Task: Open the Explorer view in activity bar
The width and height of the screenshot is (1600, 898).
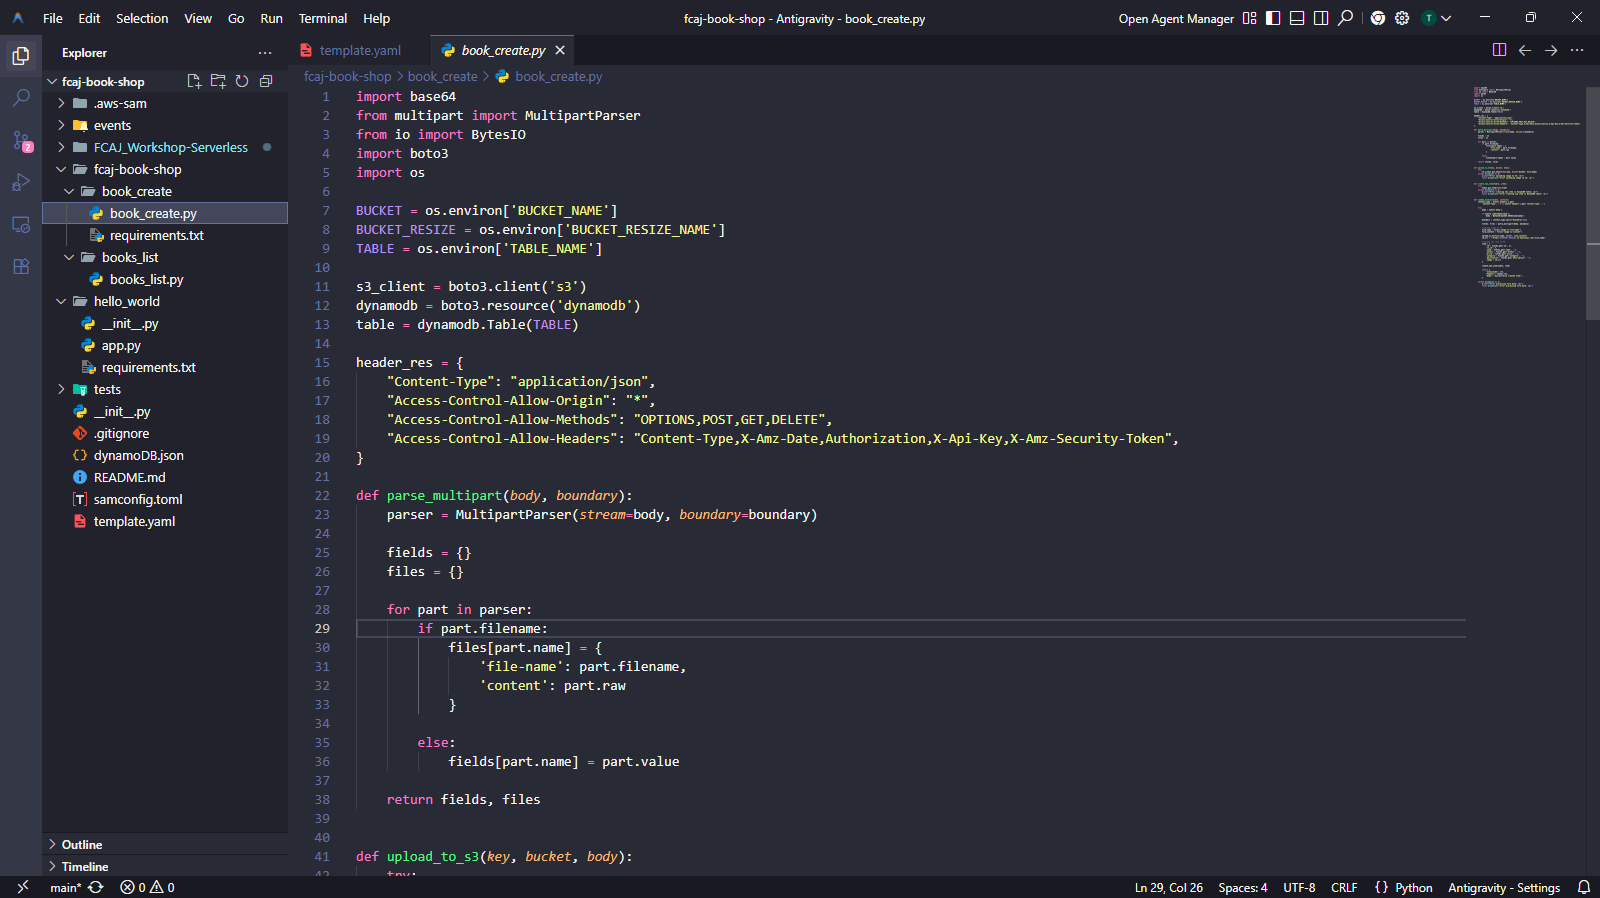Action: [x=21, y=56]
